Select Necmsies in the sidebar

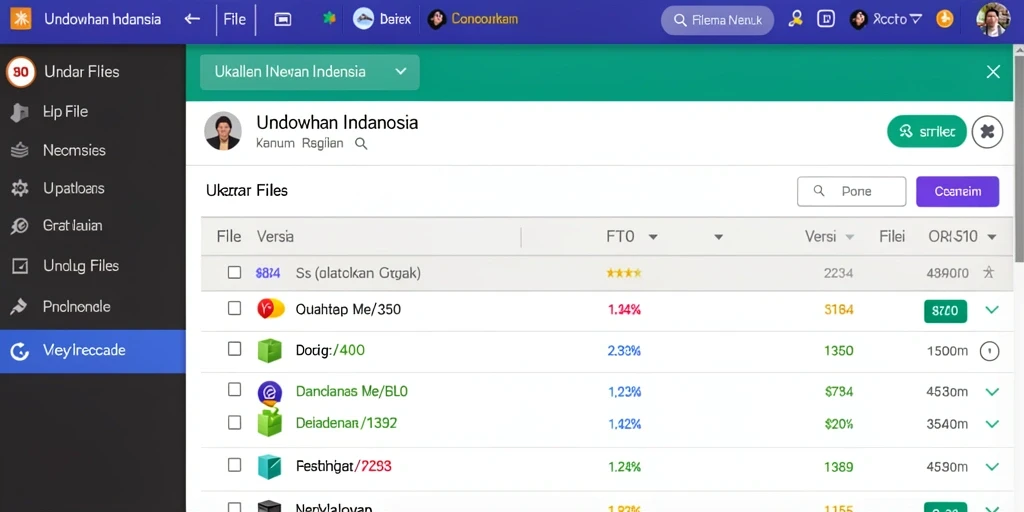point(93,150)
